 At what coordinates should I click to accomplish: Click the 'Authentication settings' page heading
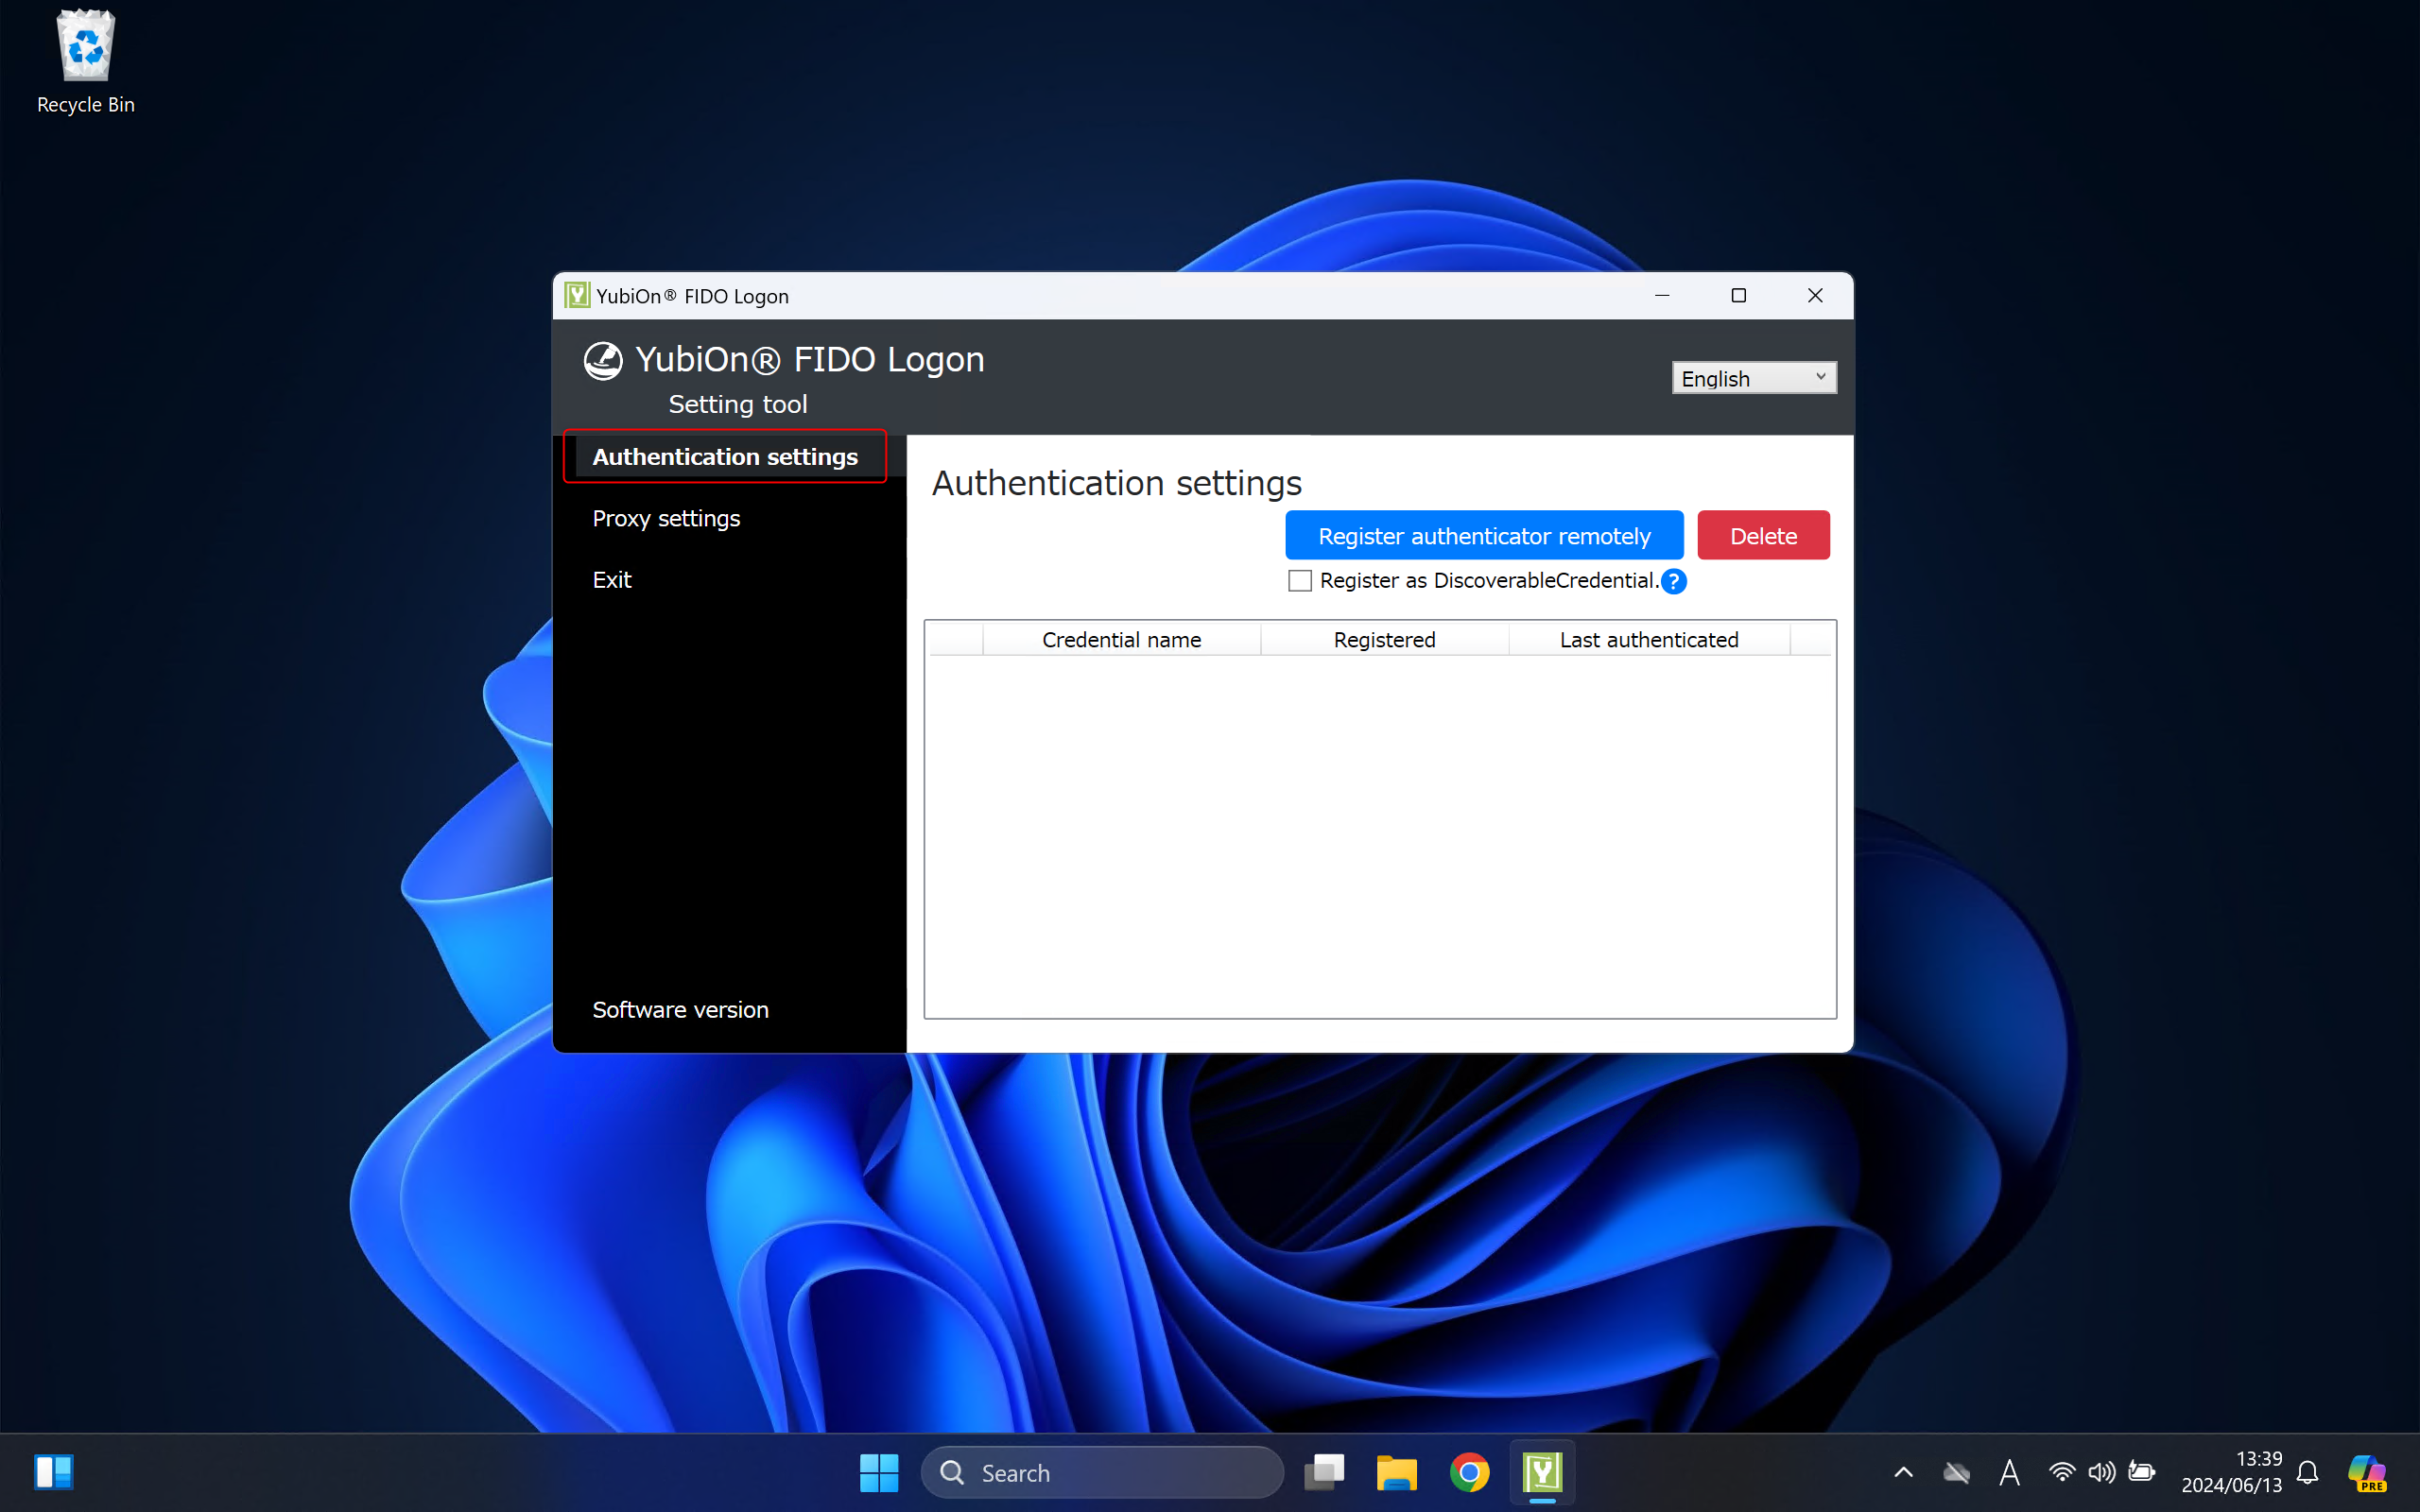point(1116,483)
